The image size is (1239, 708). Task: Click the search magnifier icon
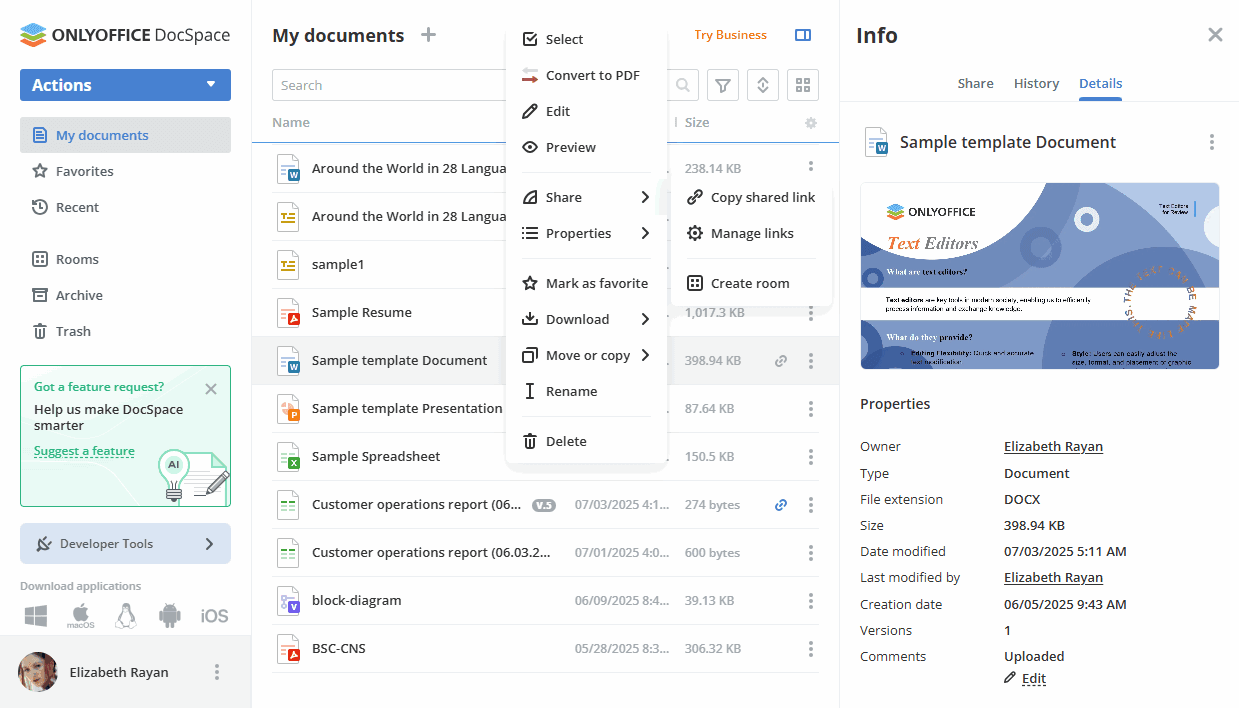(683, 85)
